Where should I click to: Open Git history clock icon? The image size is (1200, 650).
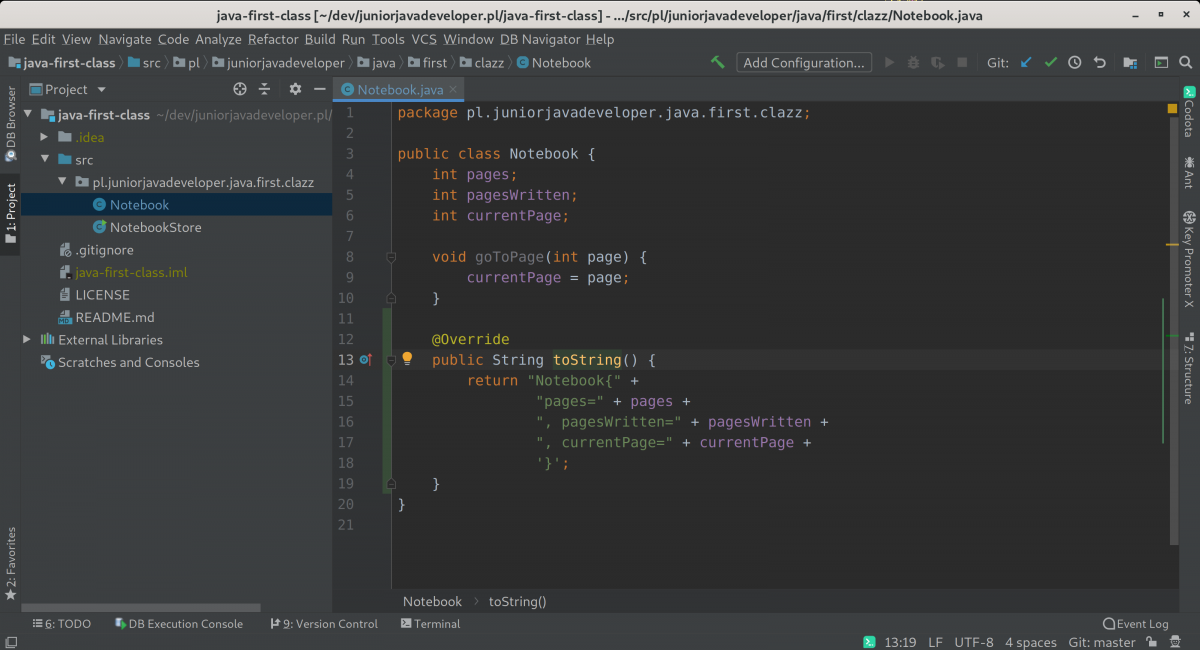click(x=1074, y=62)
